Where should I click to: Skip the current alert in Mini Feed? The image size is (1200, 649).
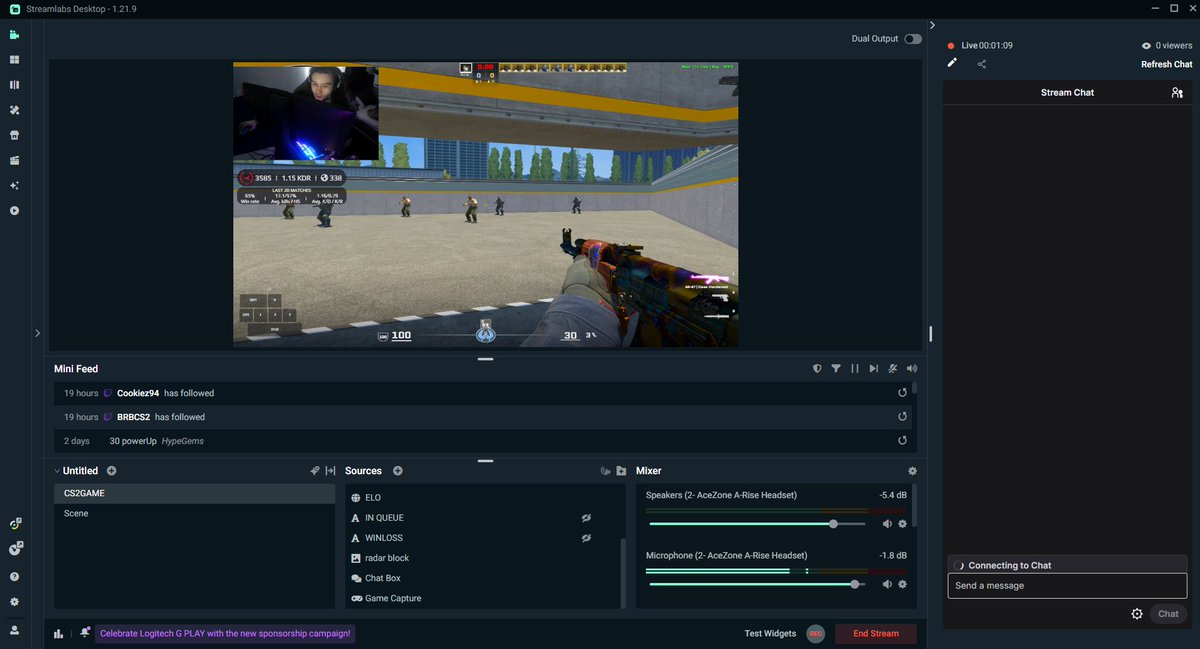tap(873, 369)
